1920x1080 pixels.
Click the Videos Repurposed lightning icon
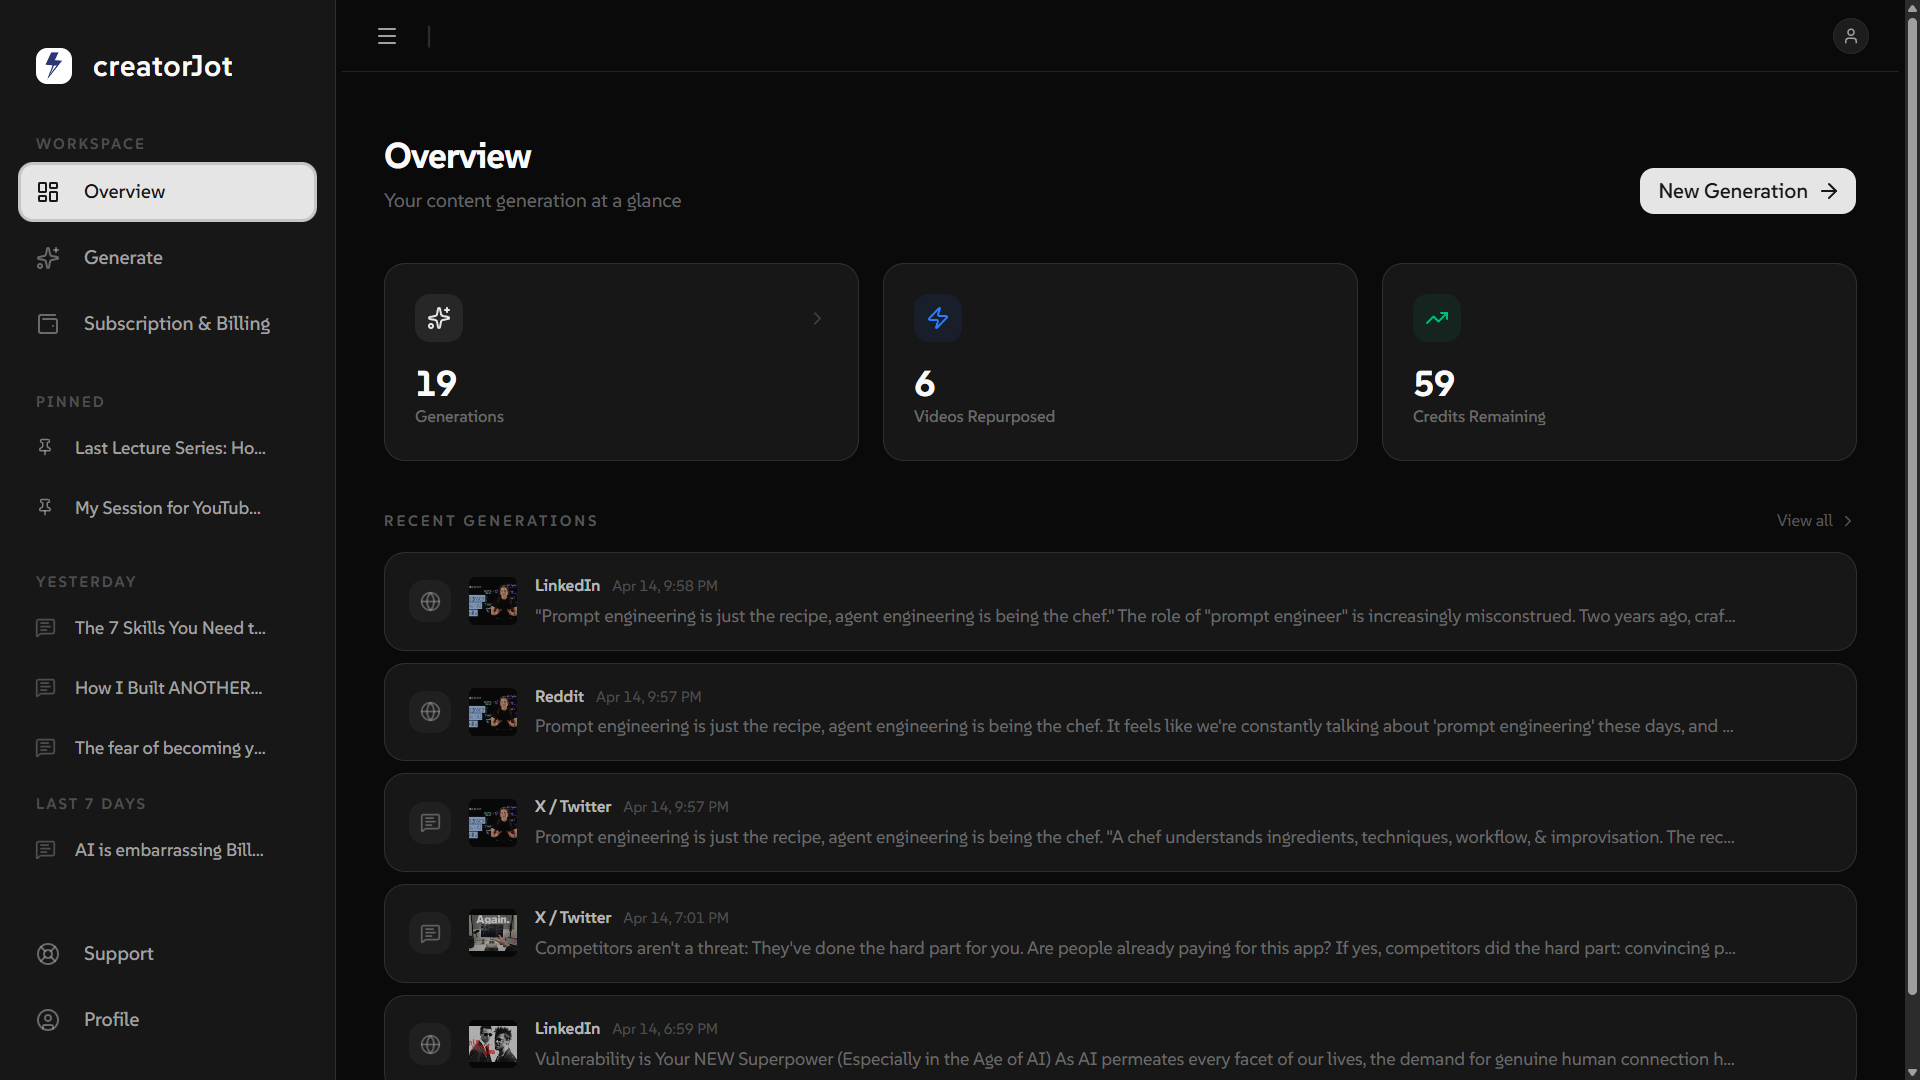(937, 318)
